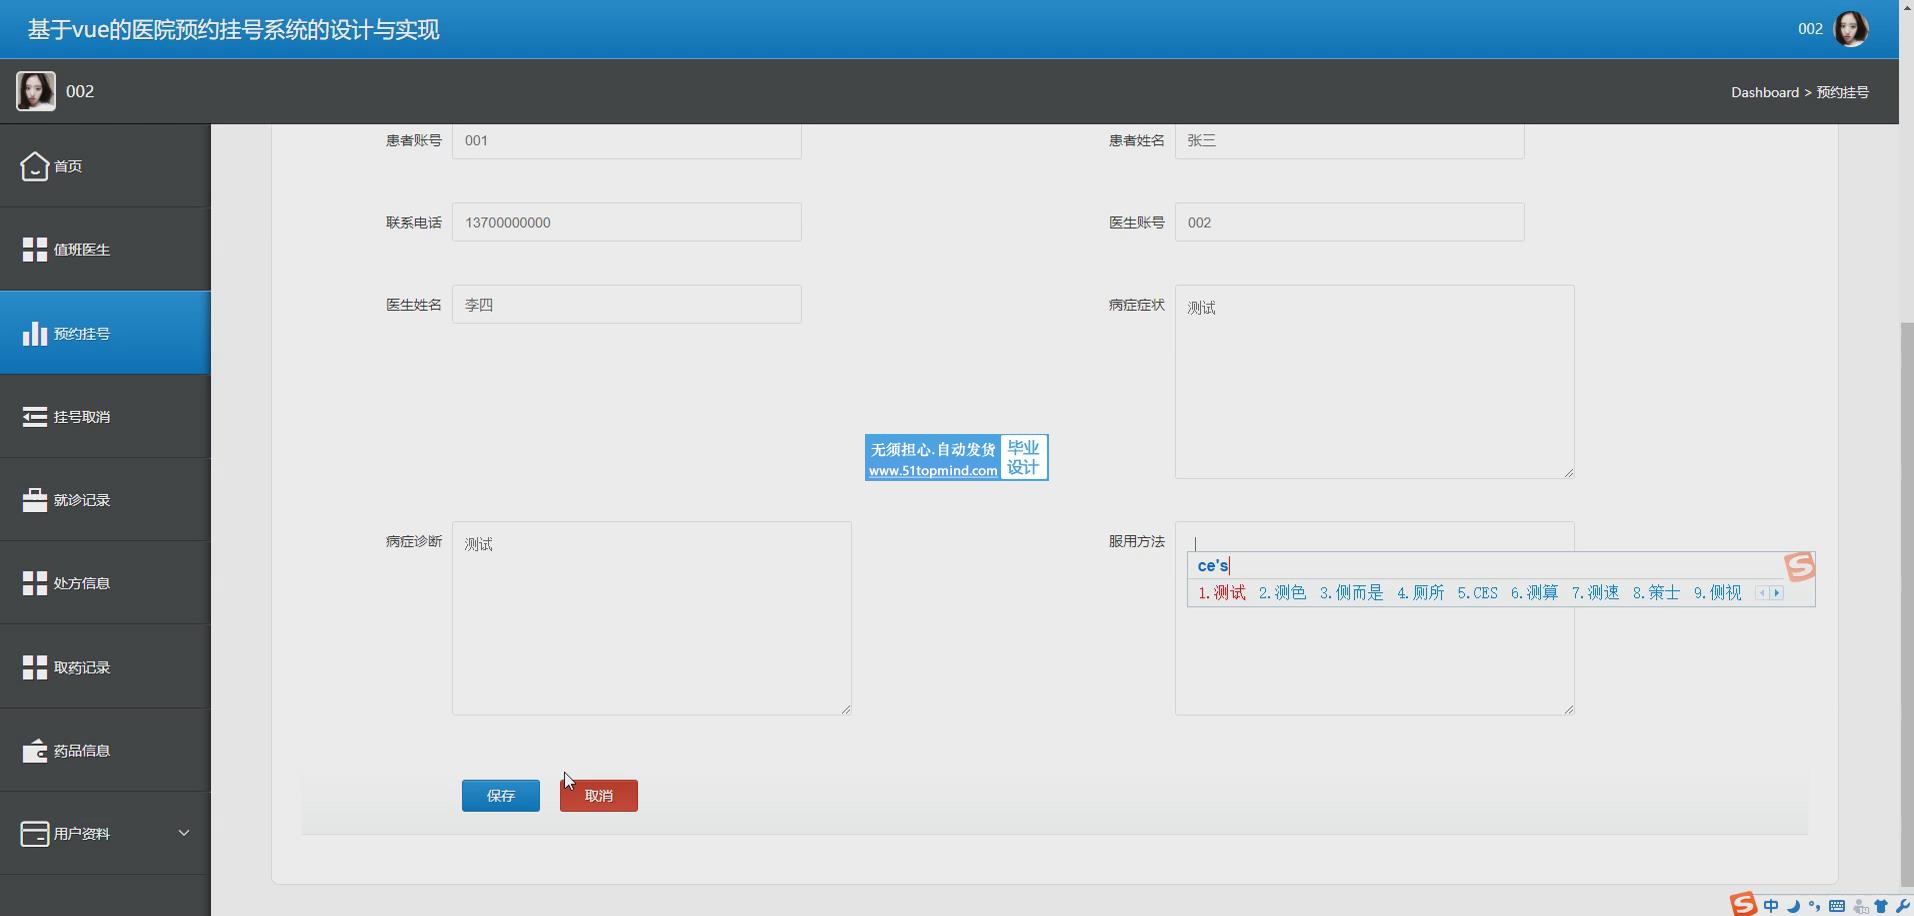The height and width of the screenshot is (916, 1914).
Task: Open the IME soft keyboard icon
Action: (1837, 906)
